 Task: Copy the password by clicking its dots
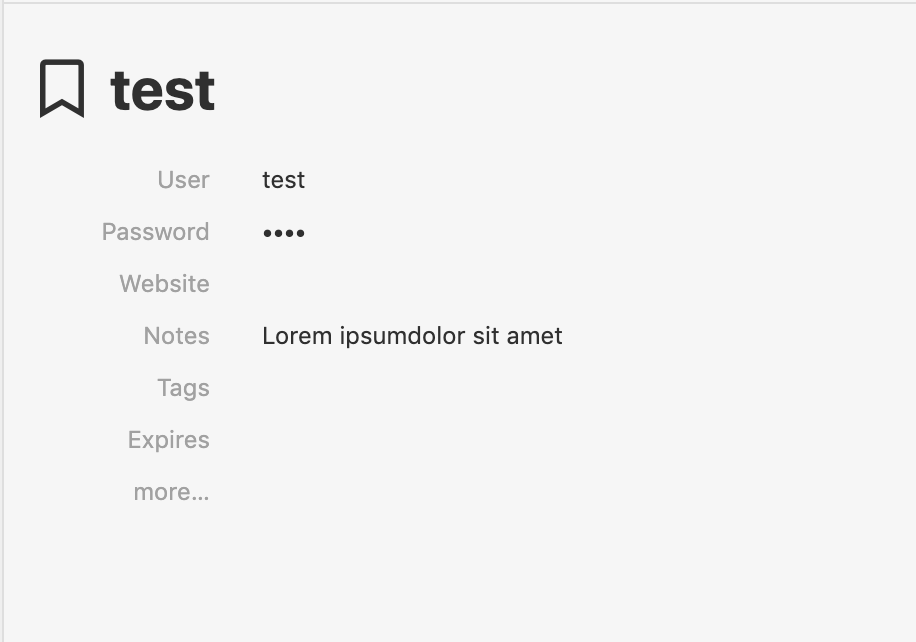[283, 232]
